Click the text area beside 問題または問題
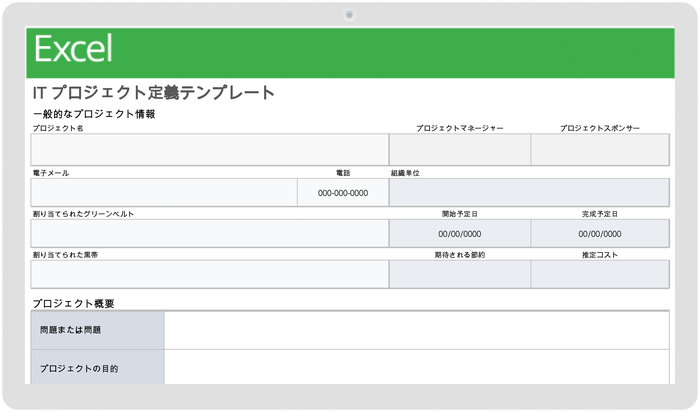700x412 pixels. click(417, 330)
